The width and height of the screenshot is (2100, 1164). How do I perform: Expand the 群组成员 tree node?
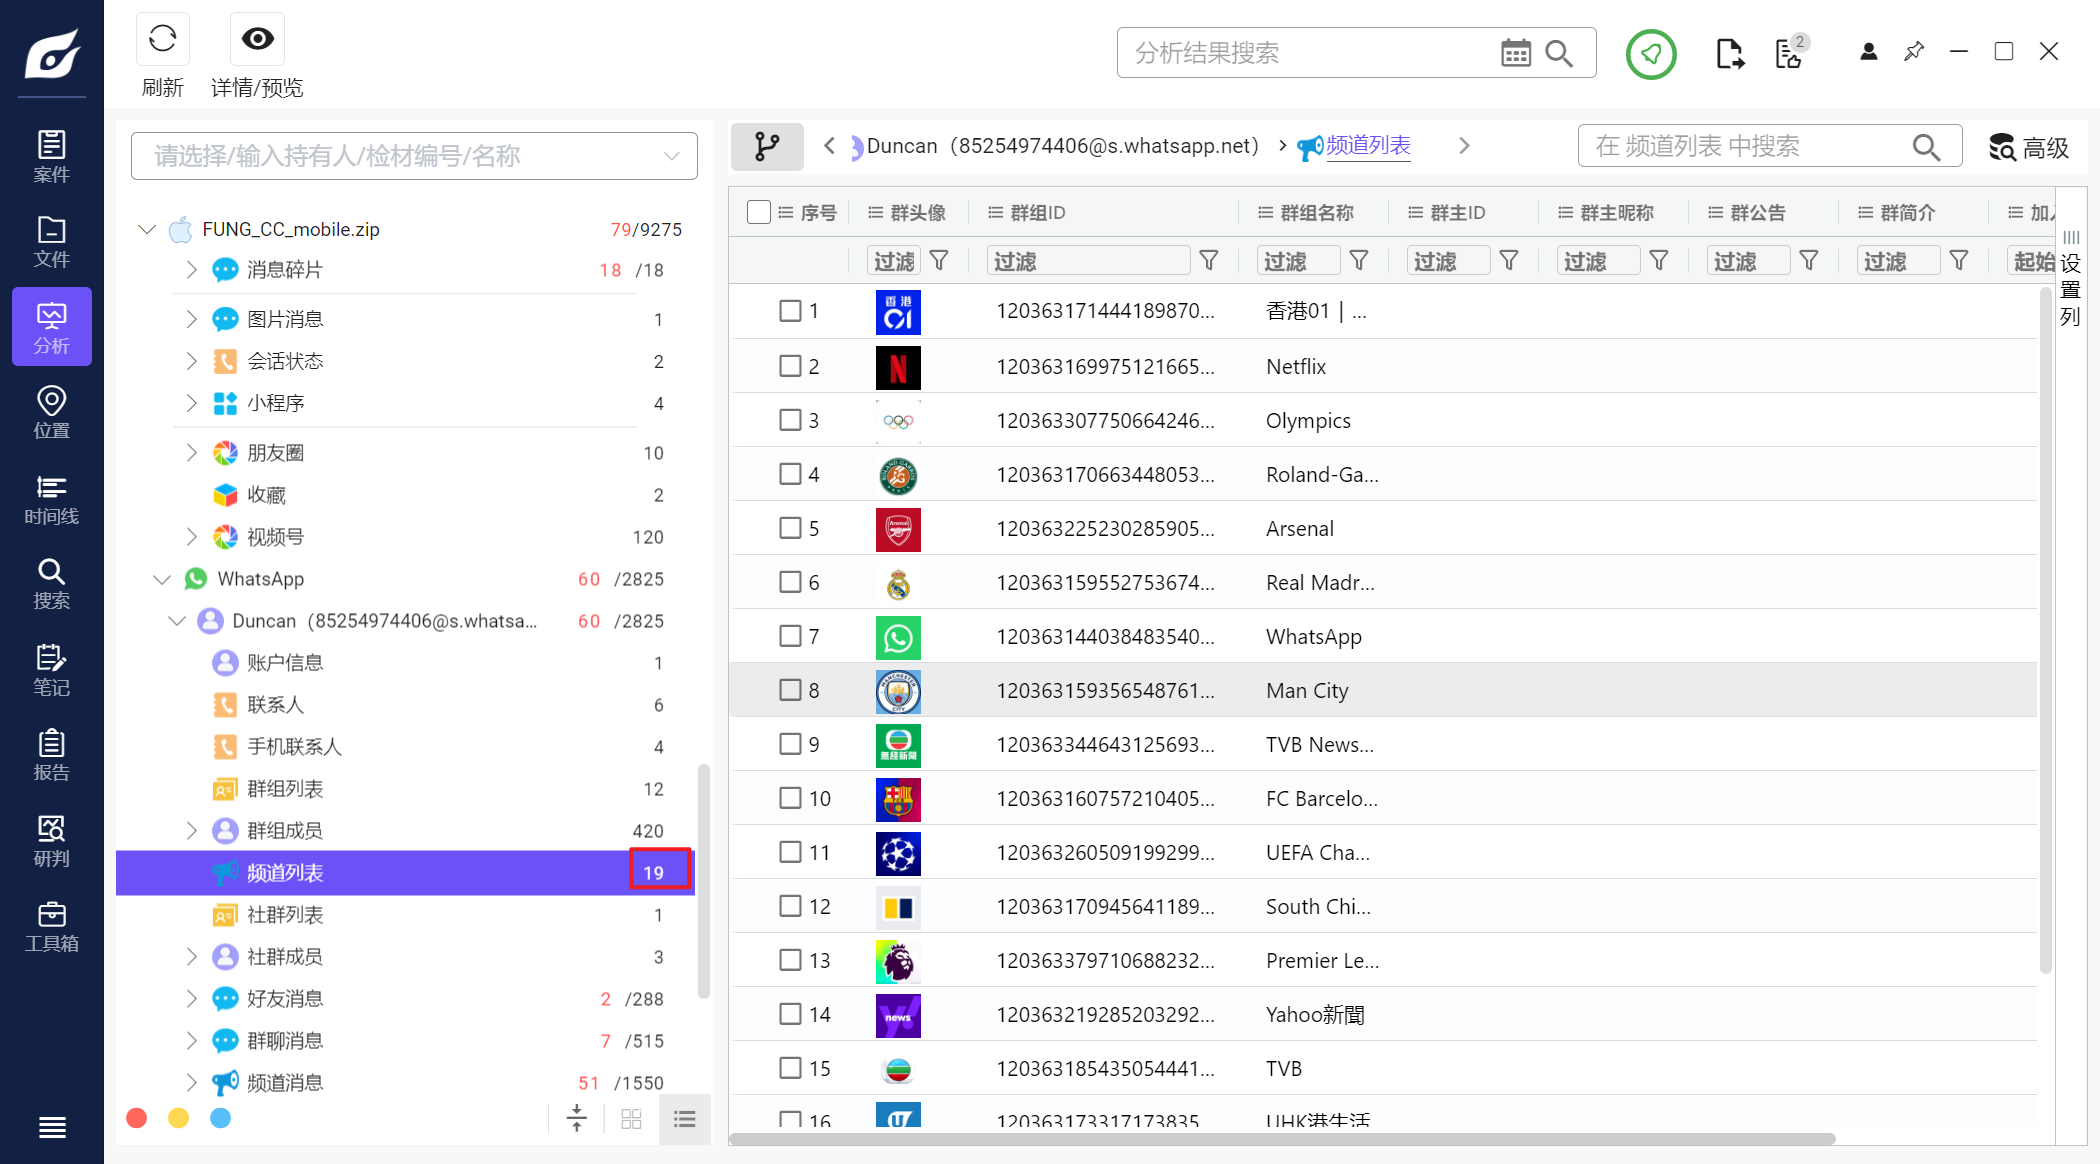click(x=191, y=831)
